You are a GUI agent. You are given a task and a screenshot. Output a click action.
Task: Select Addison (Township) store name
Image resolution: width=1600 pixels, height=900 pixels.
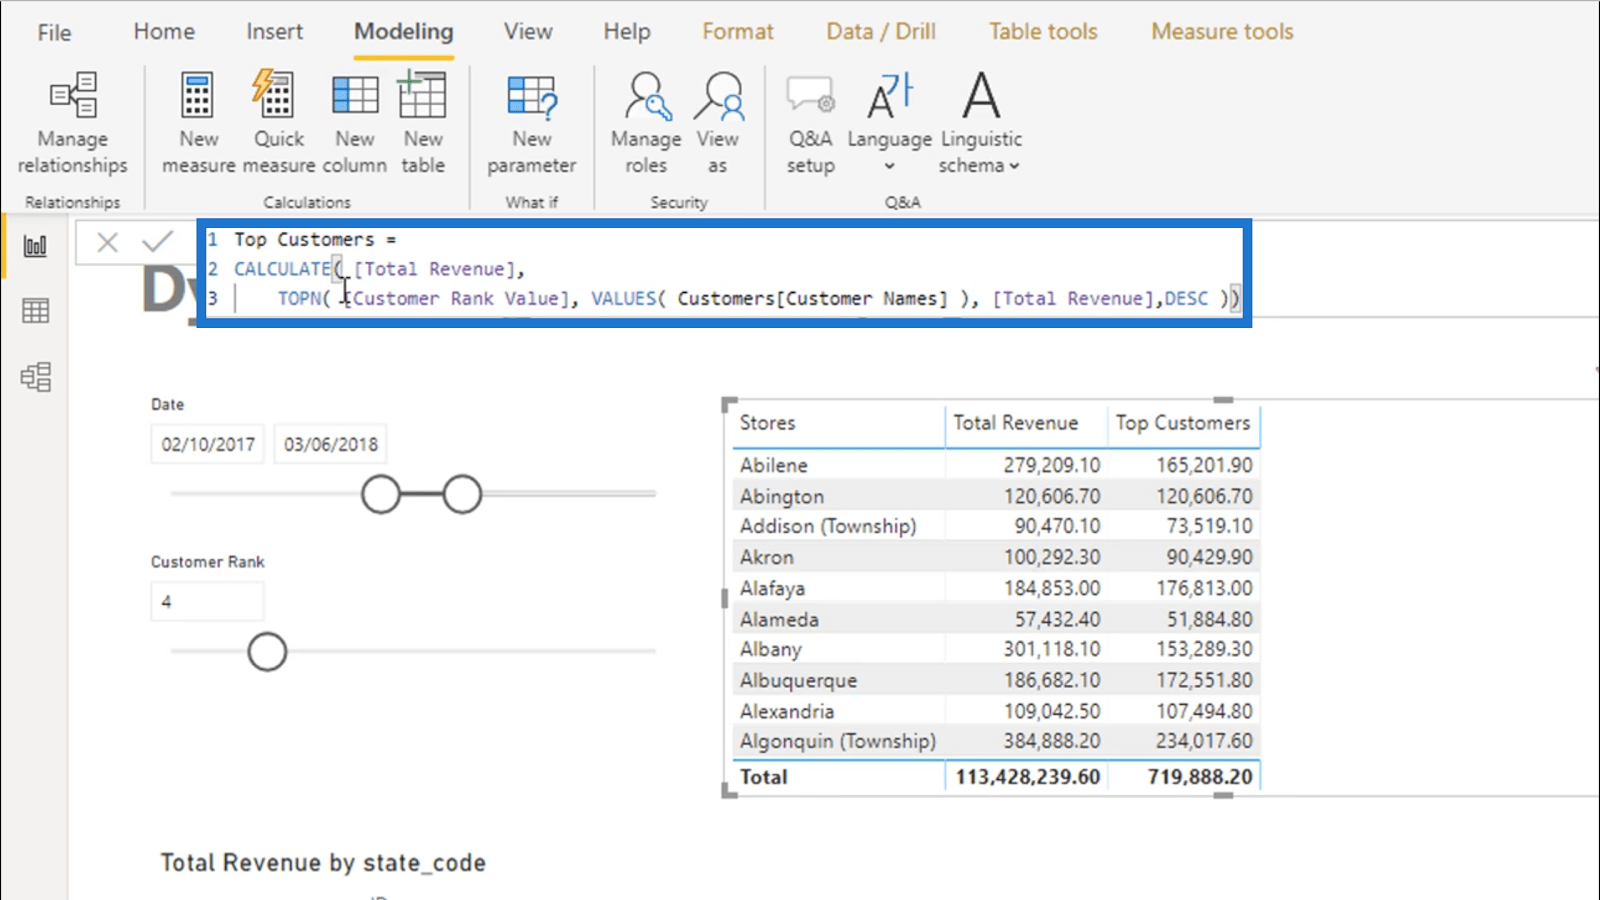tap(827, 526)
